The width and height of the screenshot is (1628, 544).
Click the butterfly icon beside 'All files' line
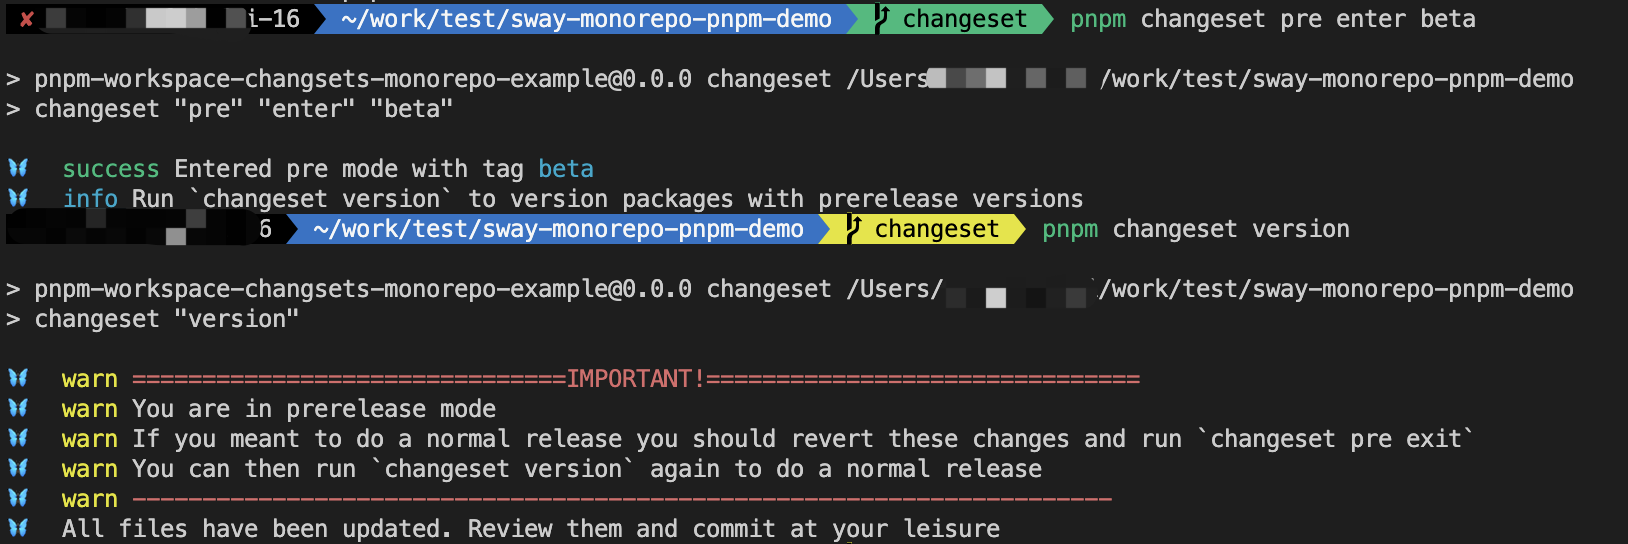19,528
